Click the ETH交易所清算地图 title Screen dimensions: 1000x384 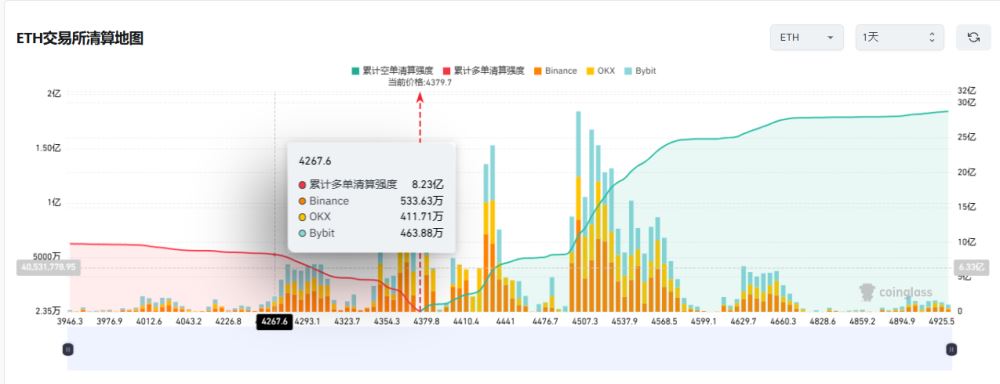80,38
